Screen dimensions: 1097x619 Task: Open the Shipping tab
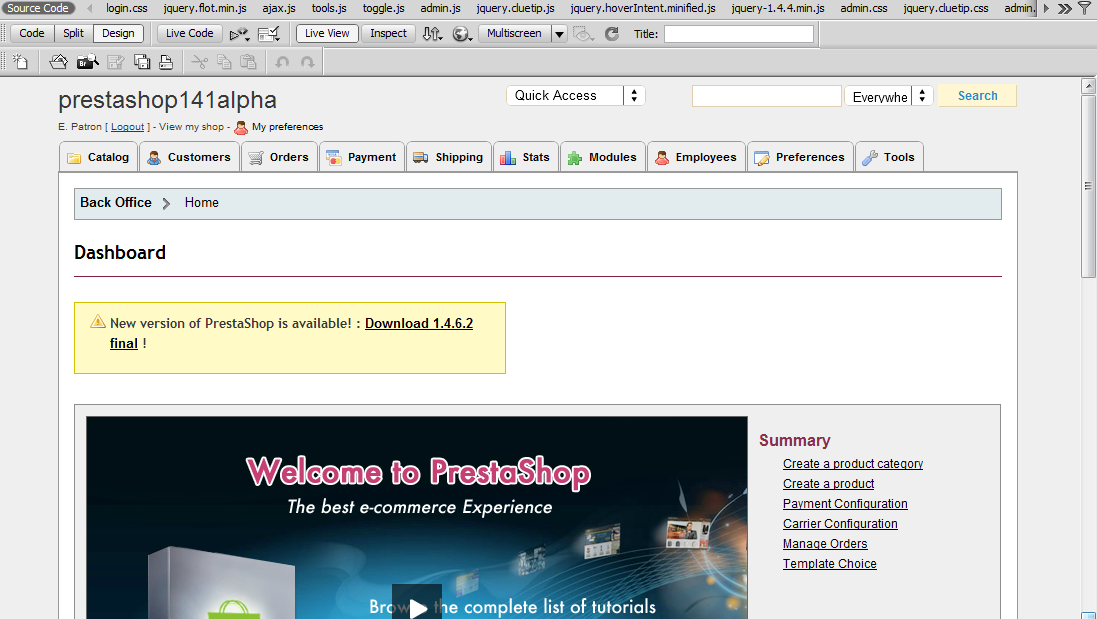tap(448, 157)
